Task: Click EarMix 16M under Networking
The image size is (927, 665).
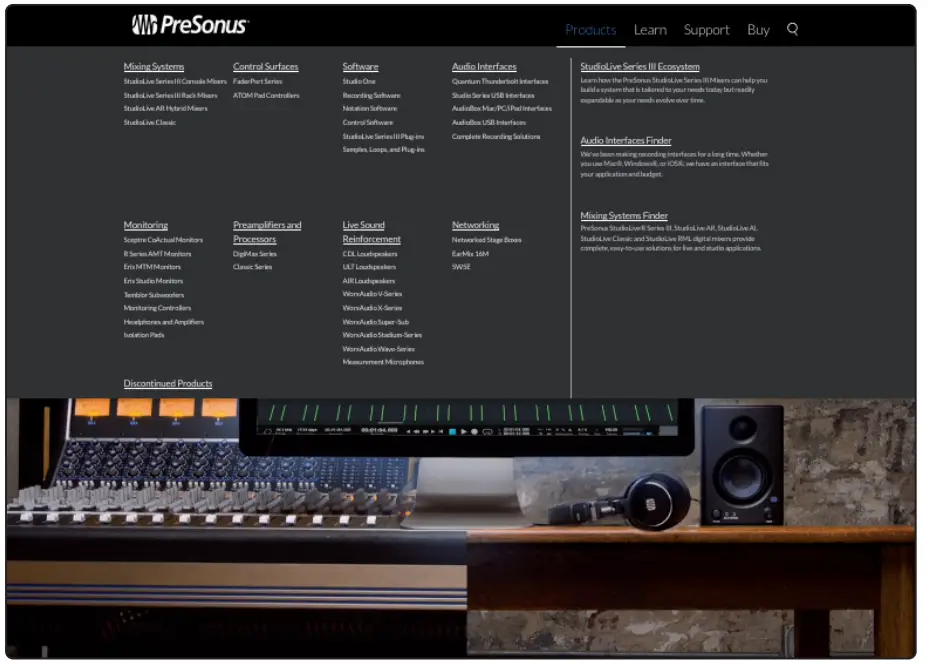Action: click(x=470, y=252)
